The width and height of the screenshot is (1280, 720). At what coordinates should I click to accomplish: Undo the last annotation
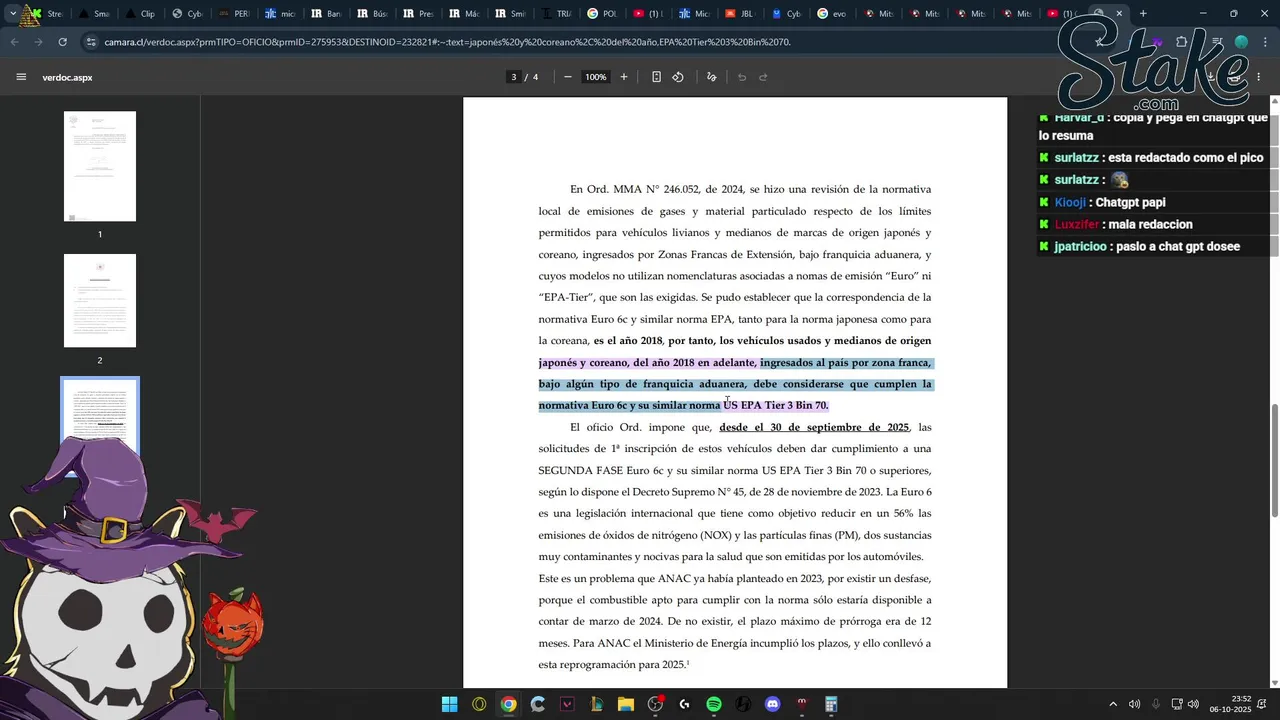click(x=742, y=77)
